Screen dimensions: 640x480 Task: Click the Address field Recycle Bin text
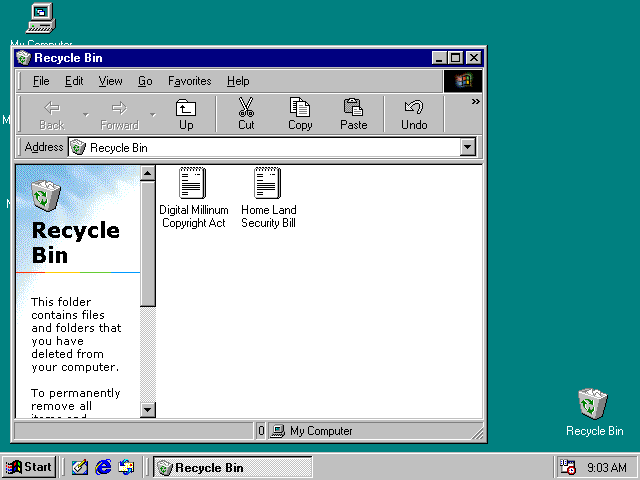coord(119,148)
